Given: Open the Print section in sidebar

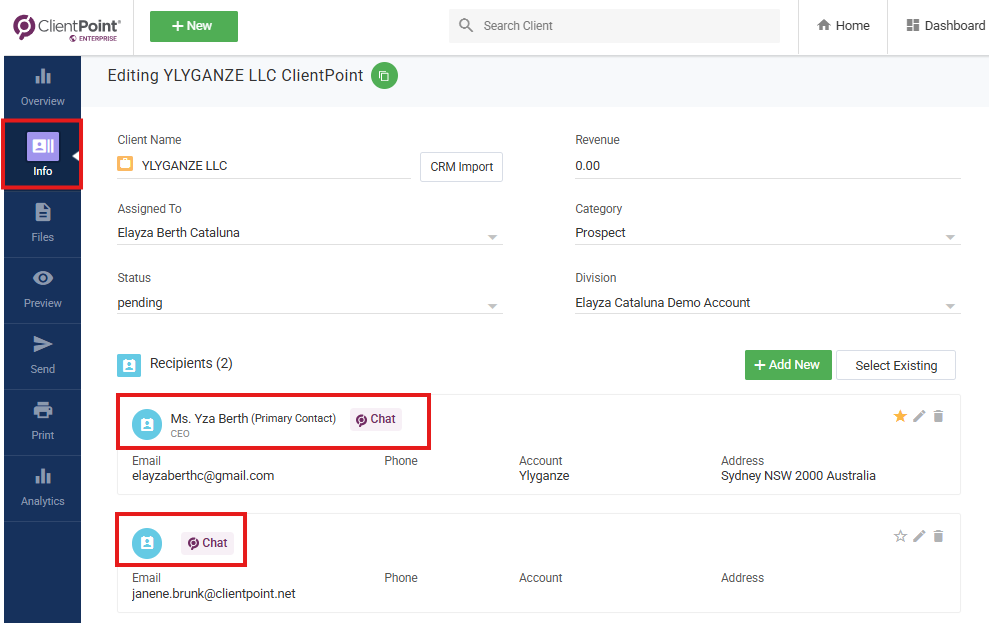Looking at the screenshot, I should (x=42, y=421).
